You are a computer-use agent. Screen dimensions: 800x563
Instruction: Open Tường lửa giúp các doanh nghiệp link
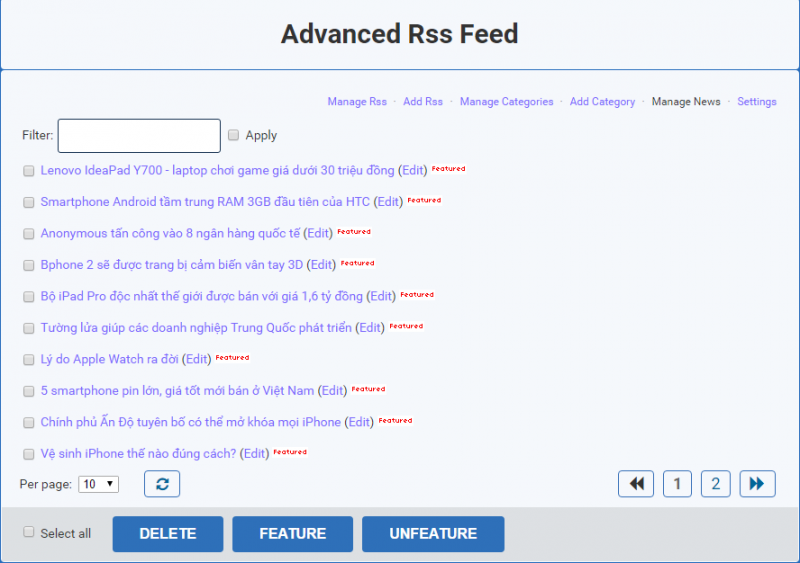click(x=196, y=328)
